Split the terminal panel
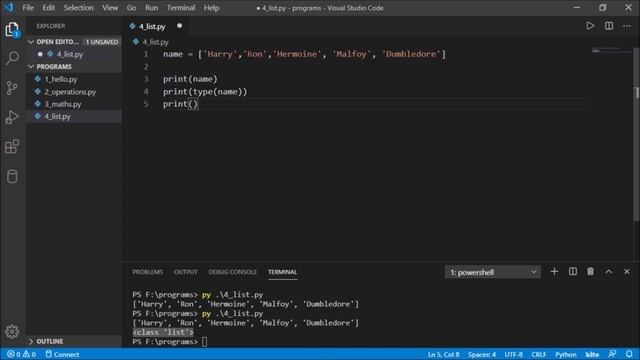Image resolution: width=640 pixels, height=360 pixels. pos(573,272)
